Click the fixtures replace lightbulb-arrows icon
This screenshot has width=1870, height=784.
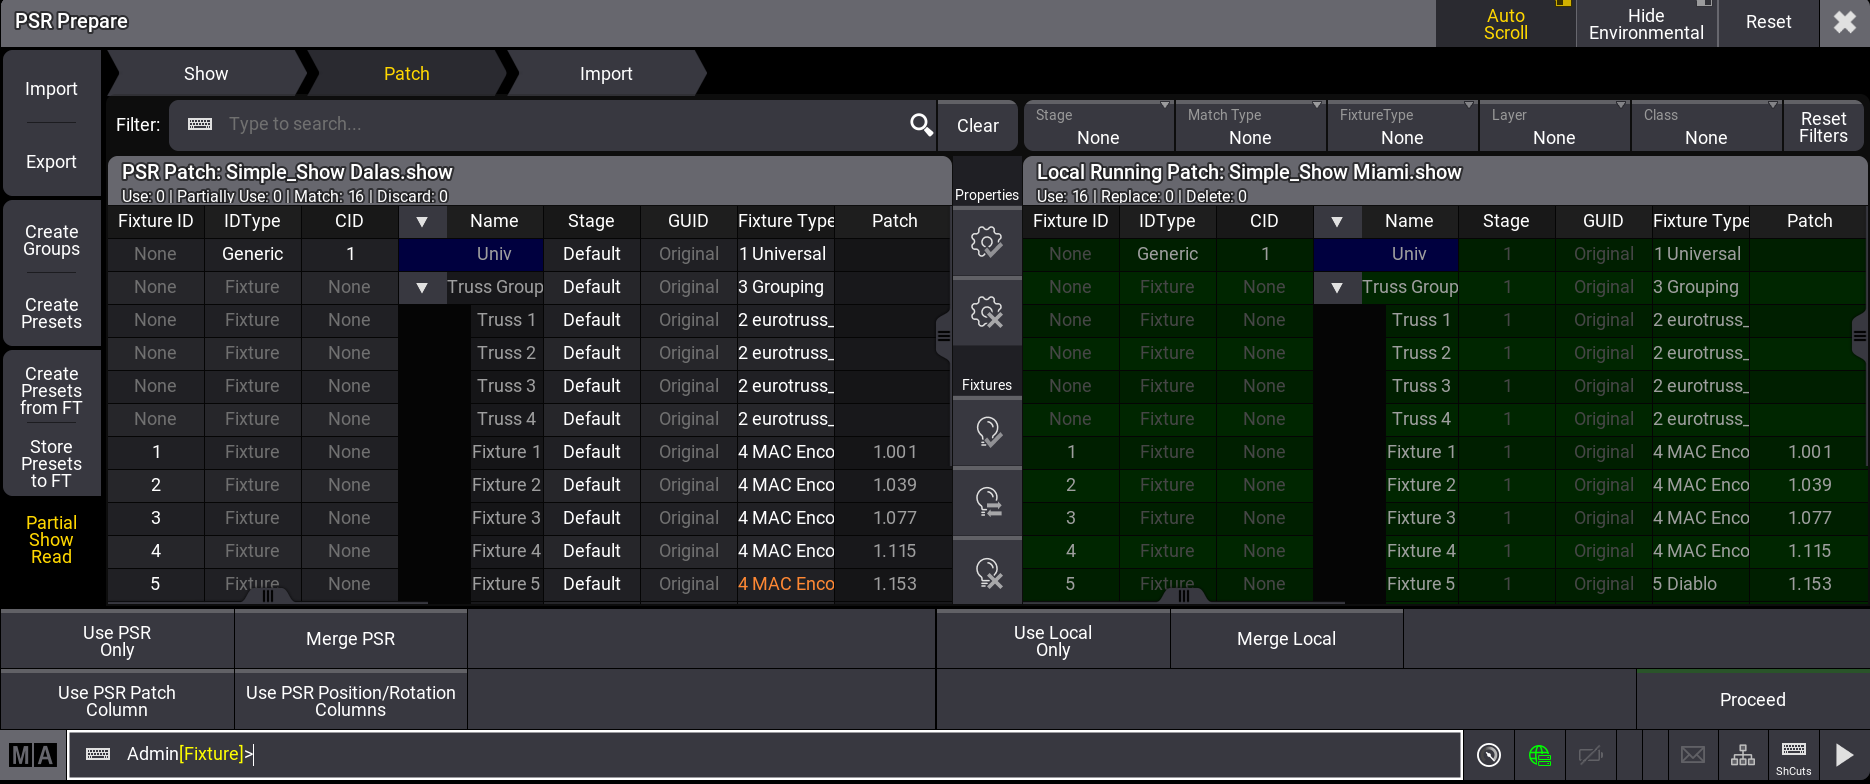987,502
